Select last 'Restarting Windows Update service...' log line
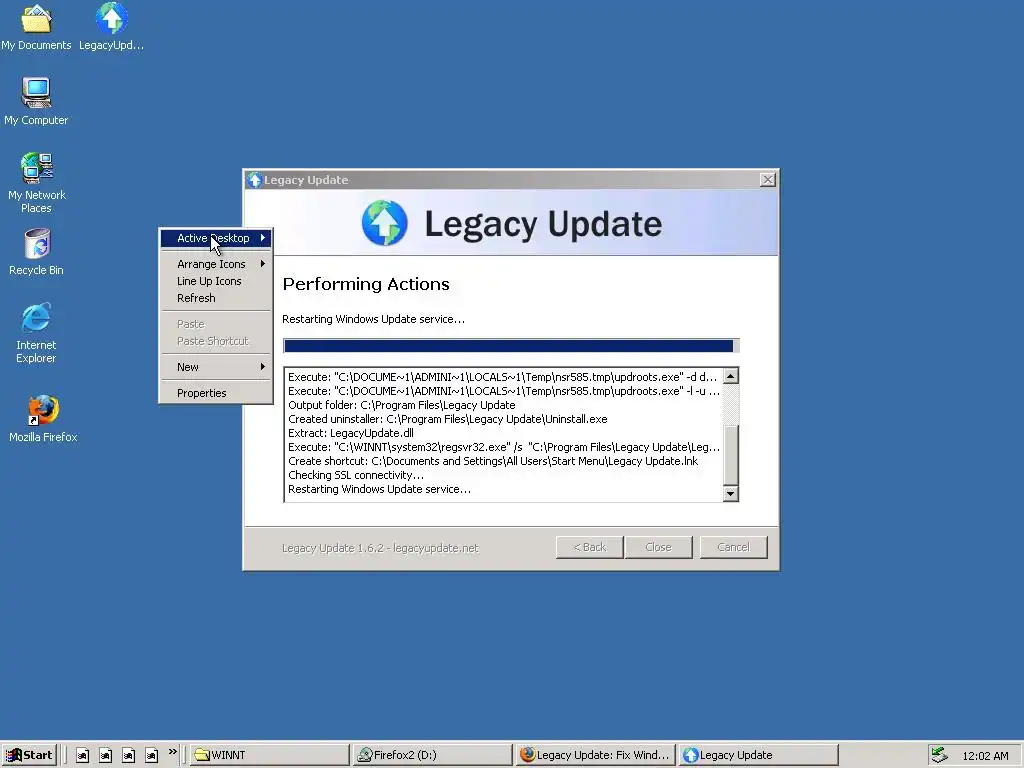 379,489
